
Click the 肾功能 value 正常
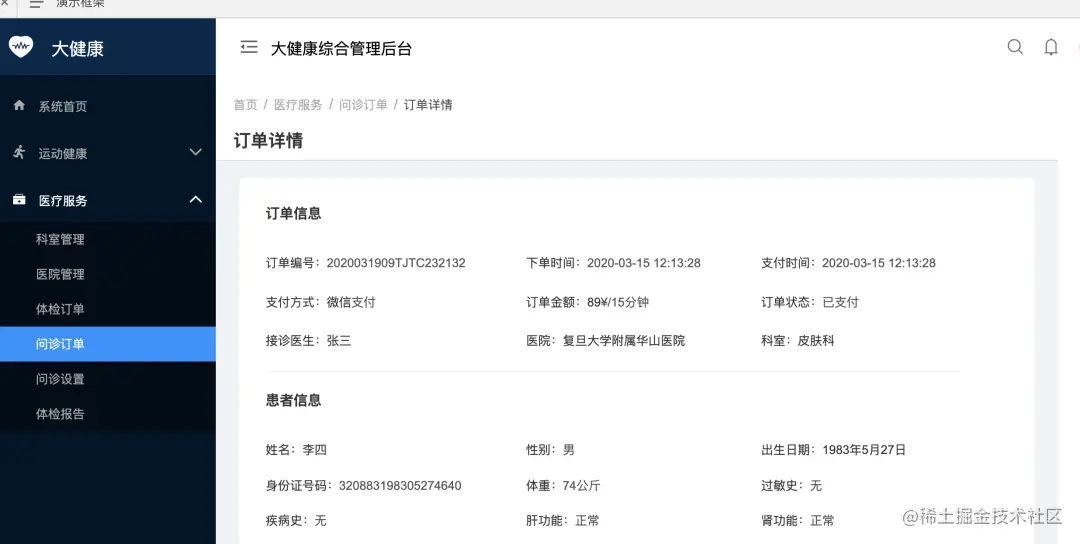click(822, 521)
